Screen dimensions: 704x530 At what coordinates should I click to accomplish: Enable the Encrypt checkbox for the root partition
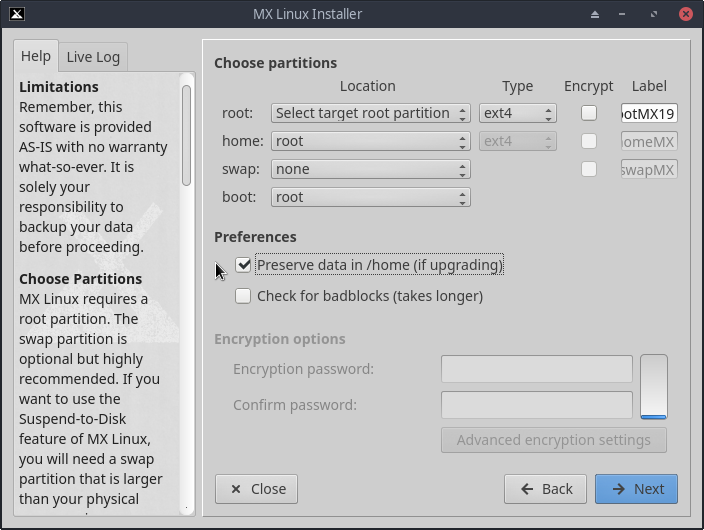click(x=589, y=113)
